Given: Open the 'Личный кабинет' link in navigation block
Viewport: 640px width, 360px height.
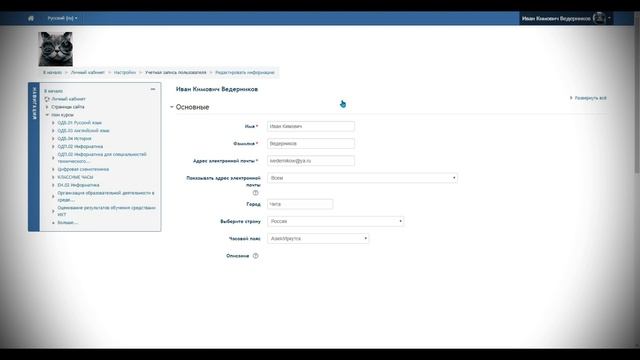Looking at the screenshot, I should coord(68,99).
